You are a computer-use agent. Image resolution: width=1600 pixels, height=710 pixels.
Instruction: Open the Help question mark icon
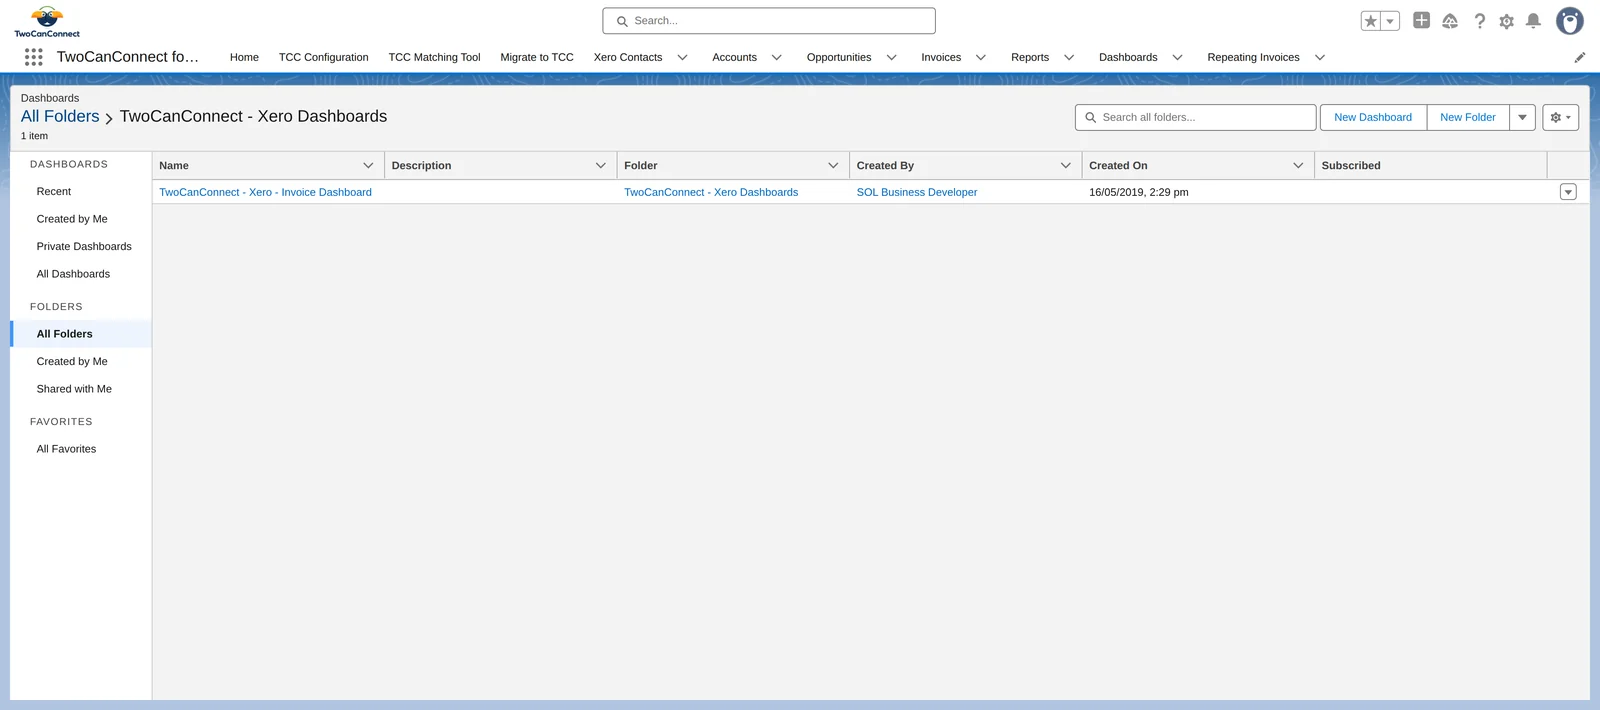pyautogui.click(x=1479, y=21)
